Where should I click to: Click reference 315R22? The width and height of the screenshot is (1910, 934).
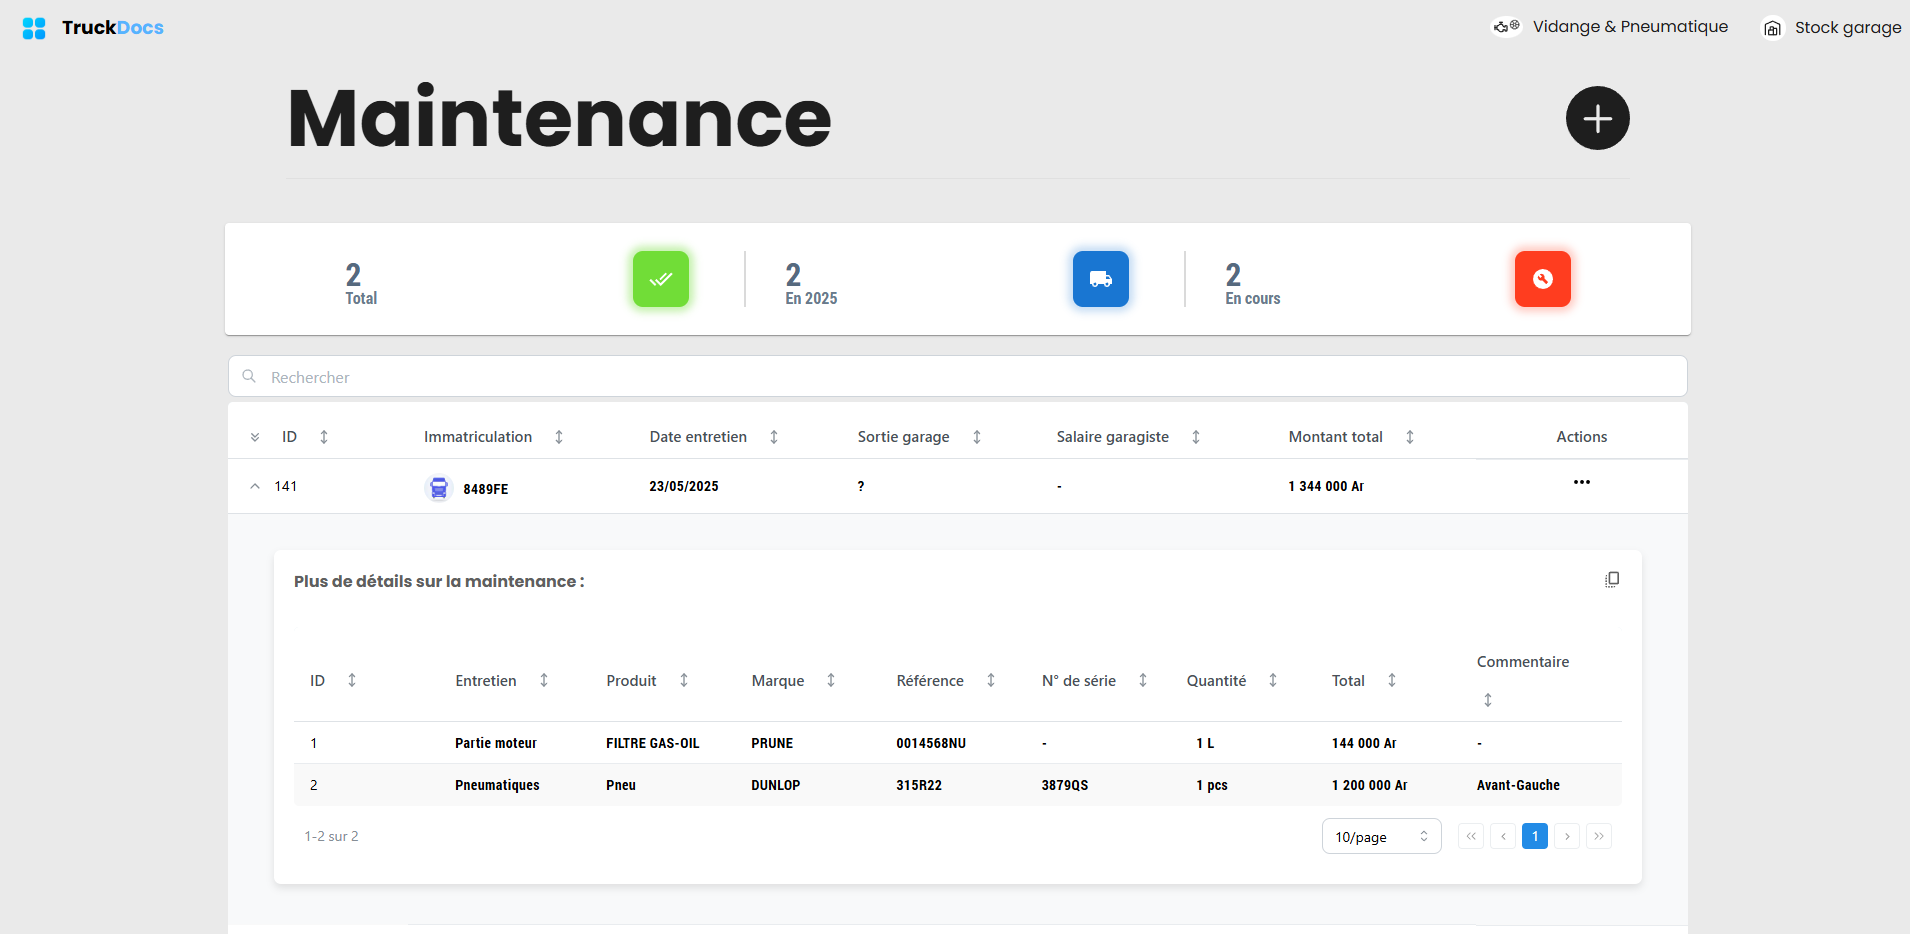coord(919,785)
